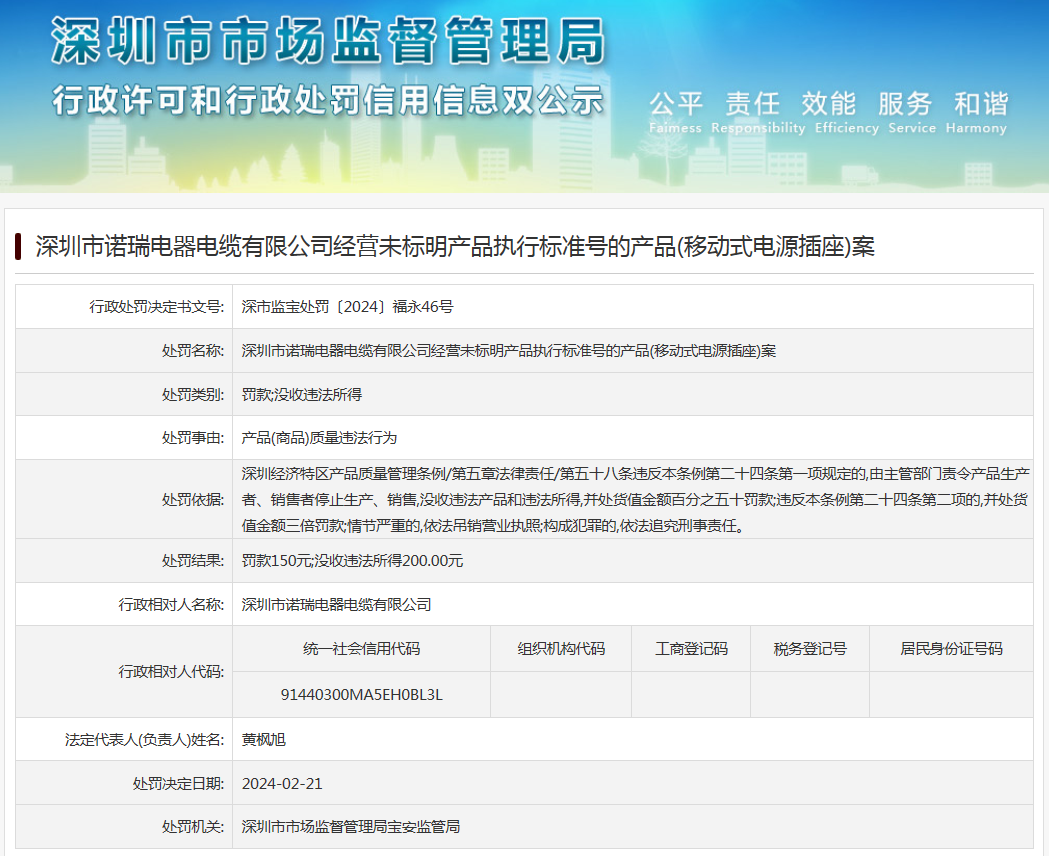Click the 处罚依据 label
Image resolution: width=1049 pixels, height=856 pixels.
pos(193,500)
